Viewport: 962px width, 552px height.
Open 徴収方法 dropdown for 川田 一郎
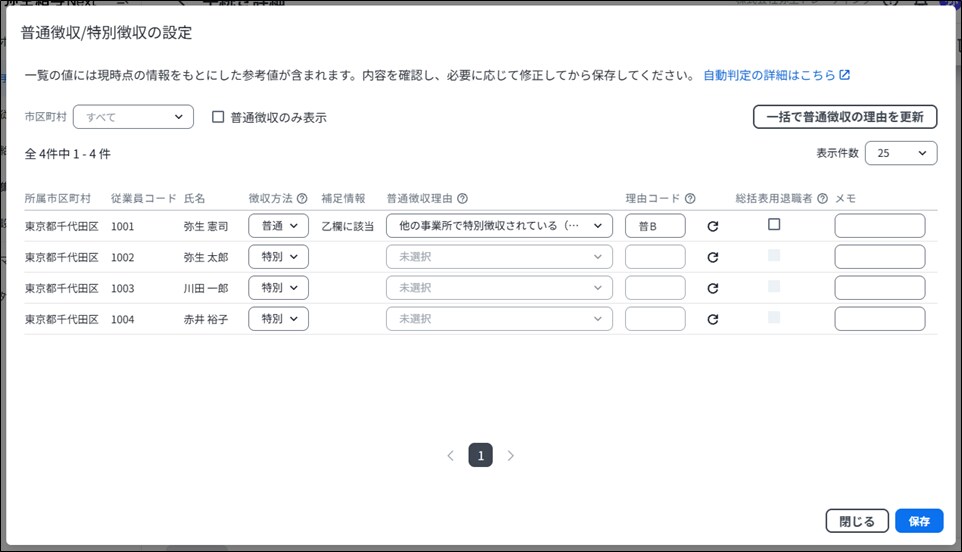point(279,288)
